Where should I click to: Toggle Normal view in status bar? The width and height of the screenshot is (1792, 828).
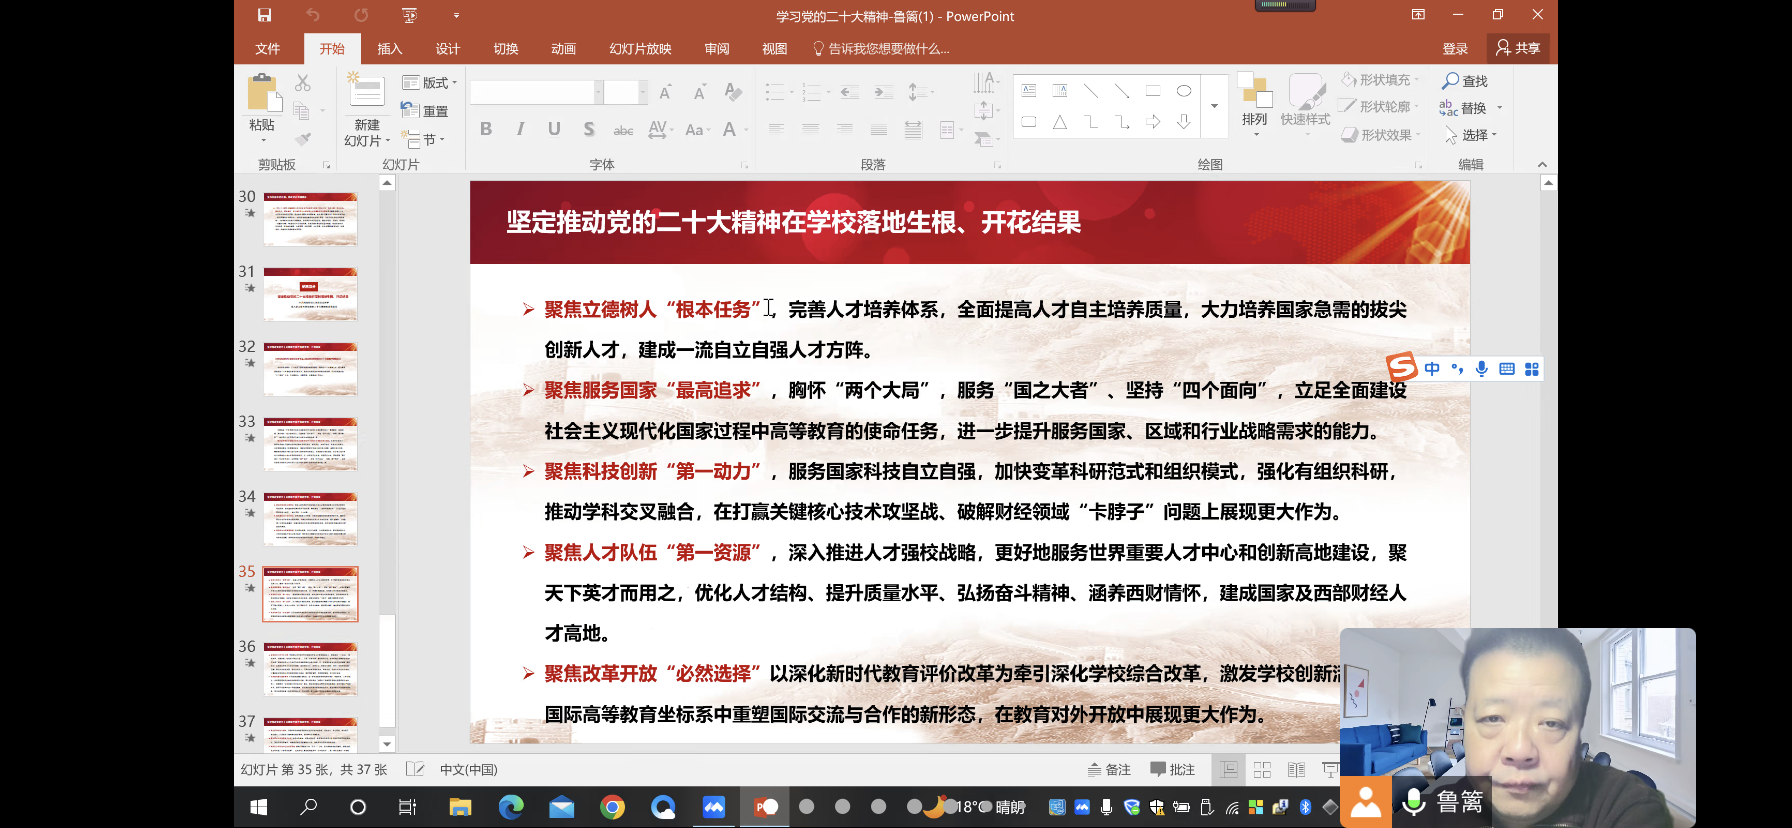1228,770
